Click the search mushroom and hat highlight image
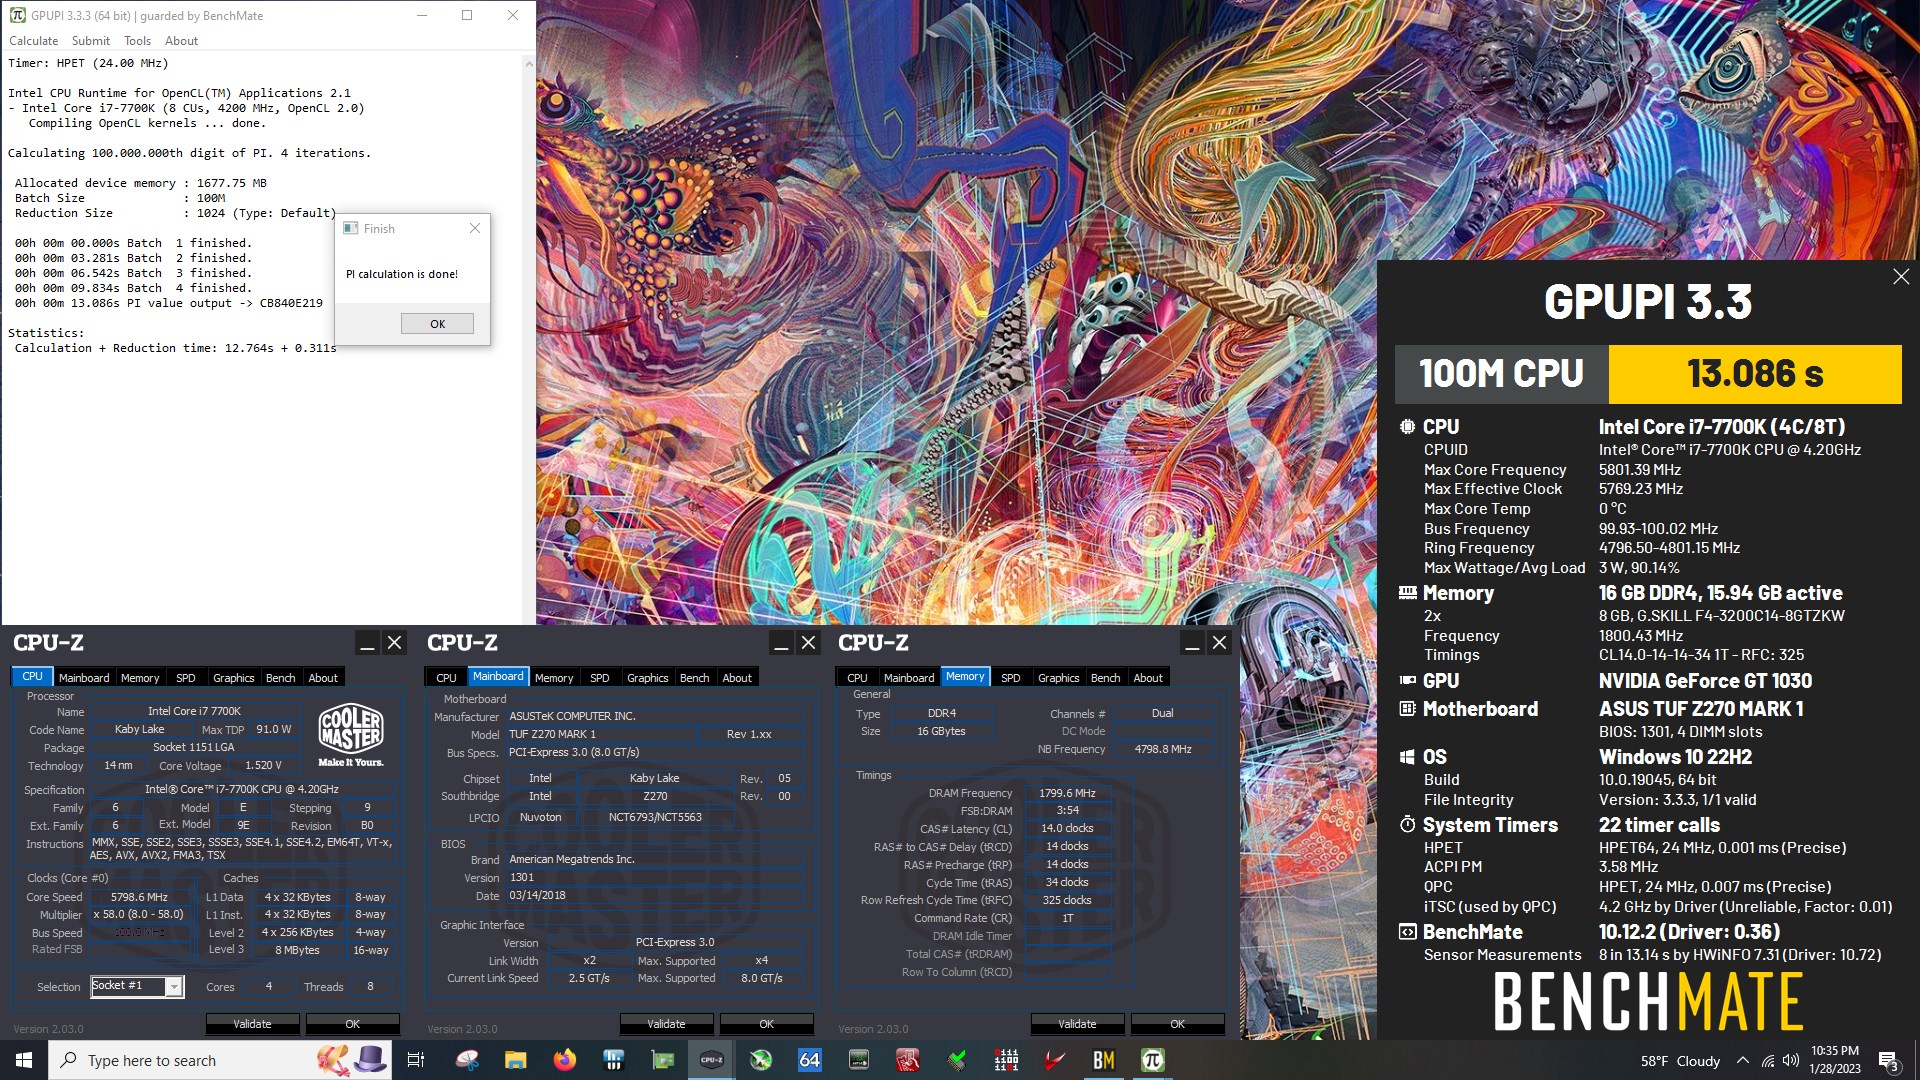1920x1080 pixels. [x=352, y=1060]
